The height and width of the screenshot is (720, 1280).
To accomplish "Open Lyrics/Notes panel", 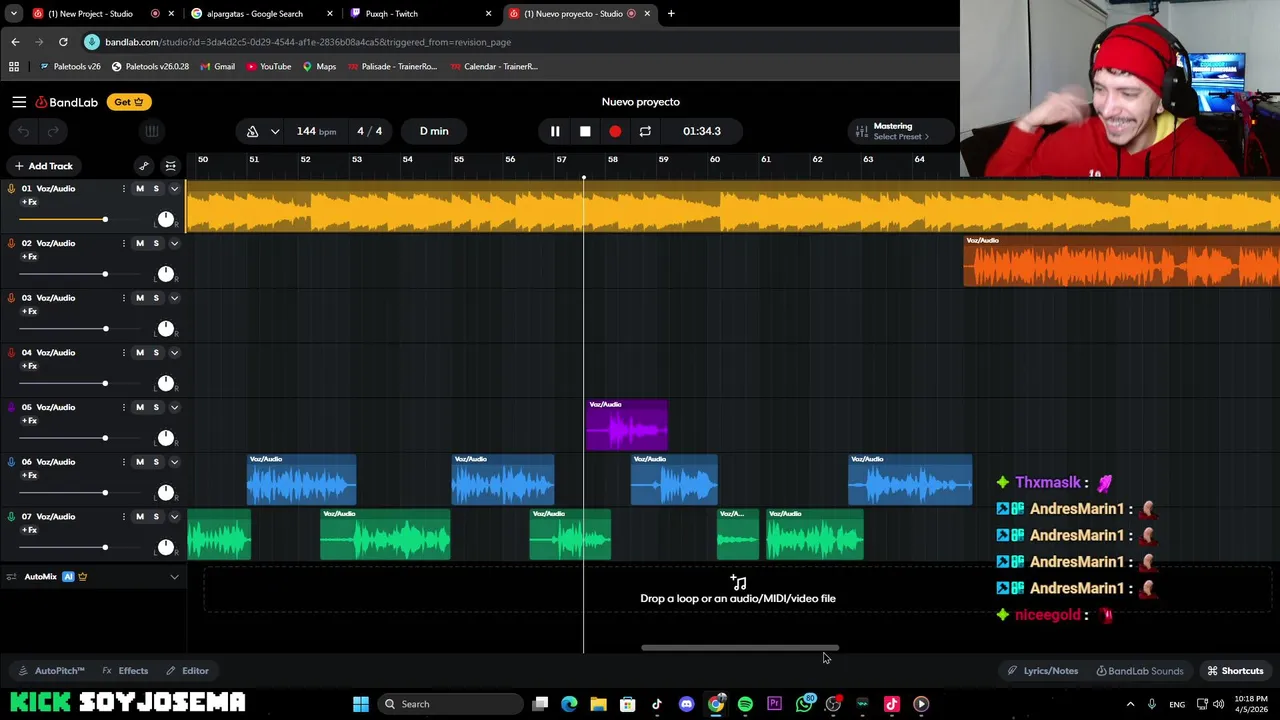I will pyautogui.click(x=1042, y=671).
